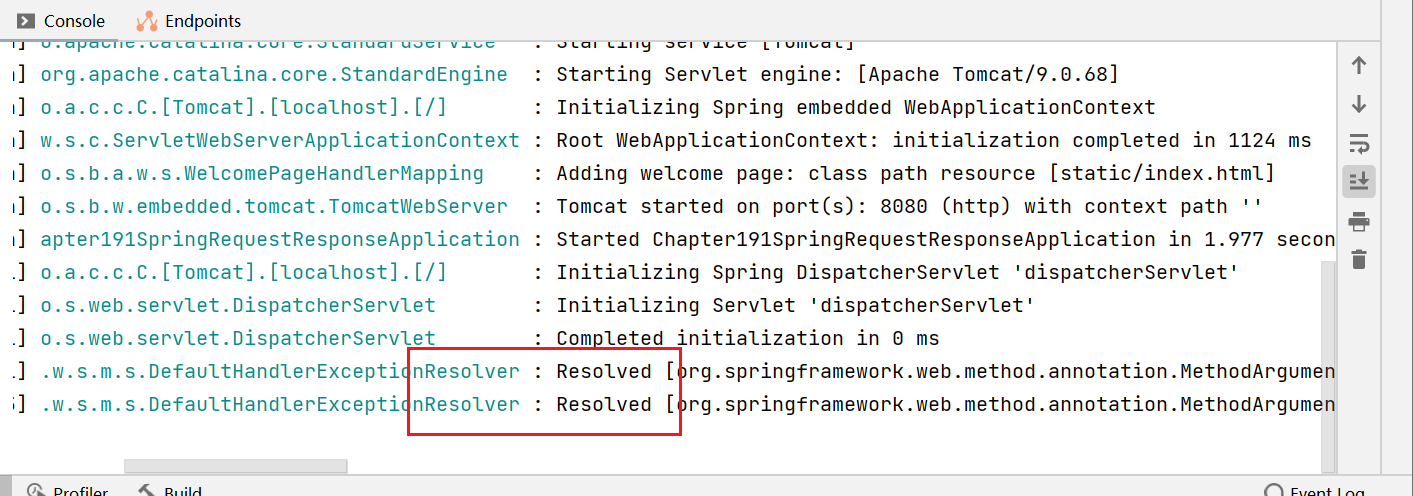Click the Up the Stack Trace arrow
The image size is (1413, 496).
(x=1359, y=66)
